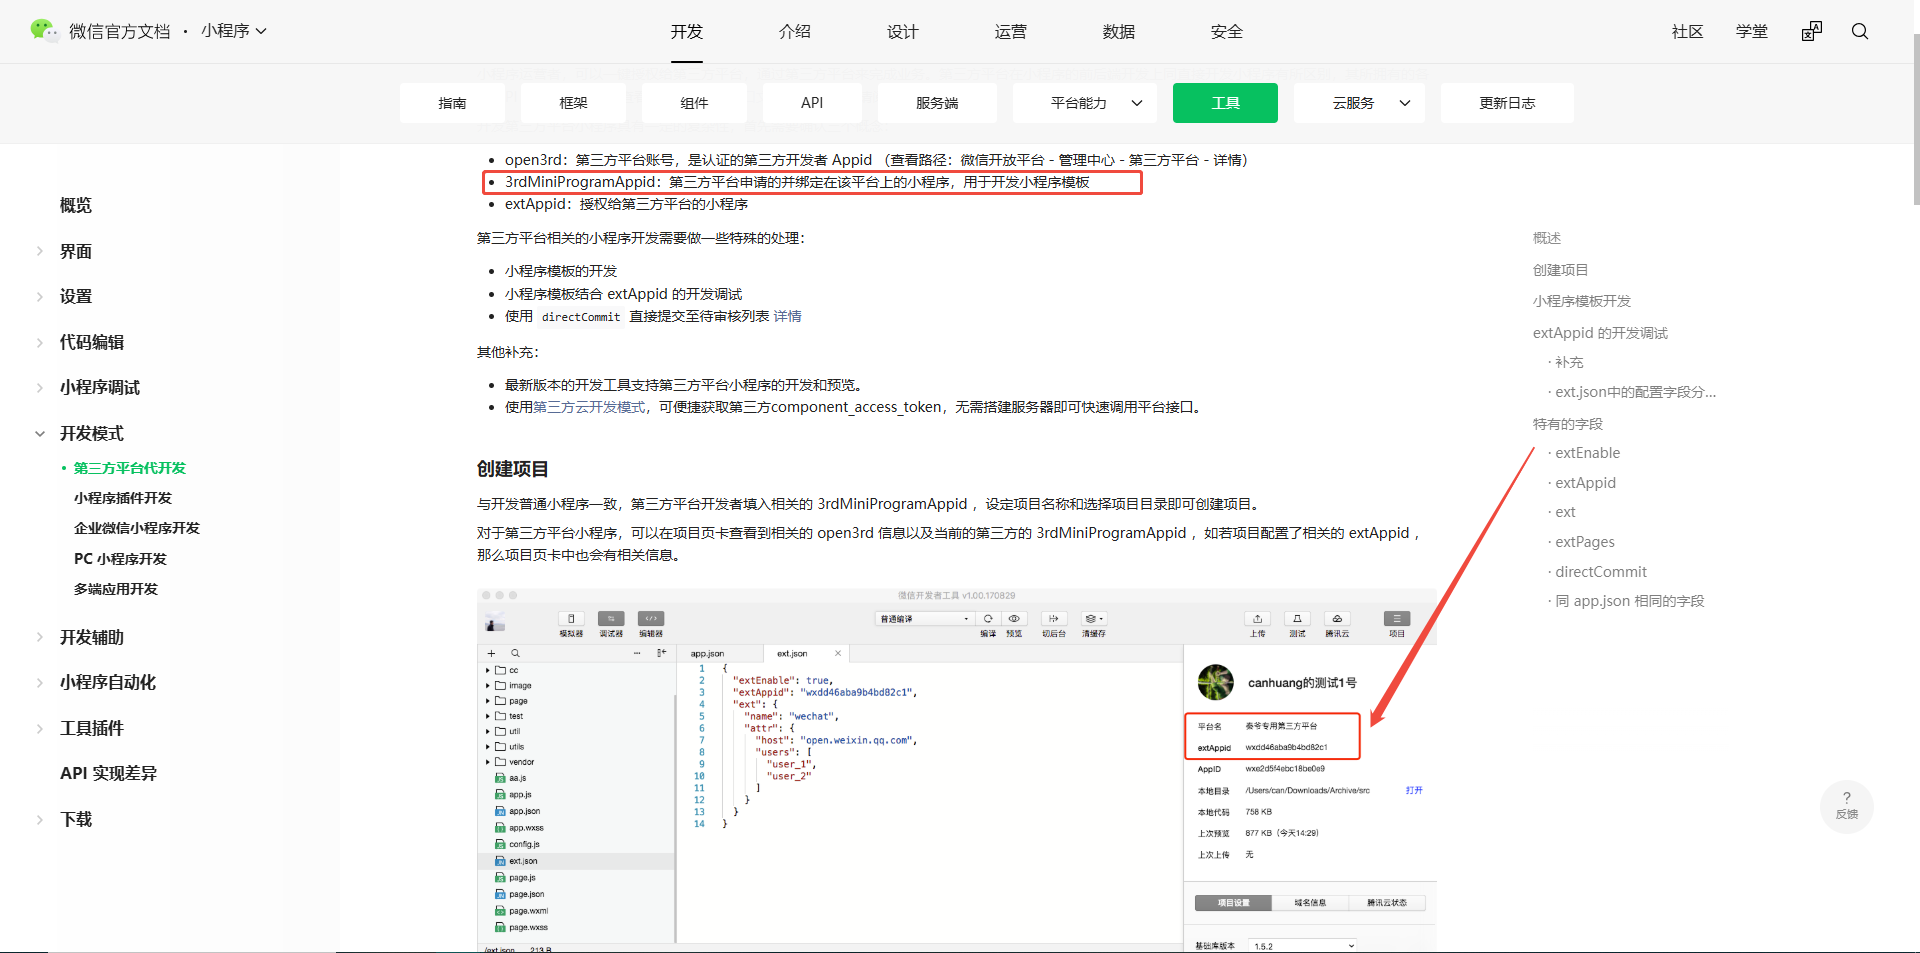Image resolution: width=1920 pixels, height=953 pixels.
Task: Open the 第三方云开发模式 link
Action: point(589,407)
